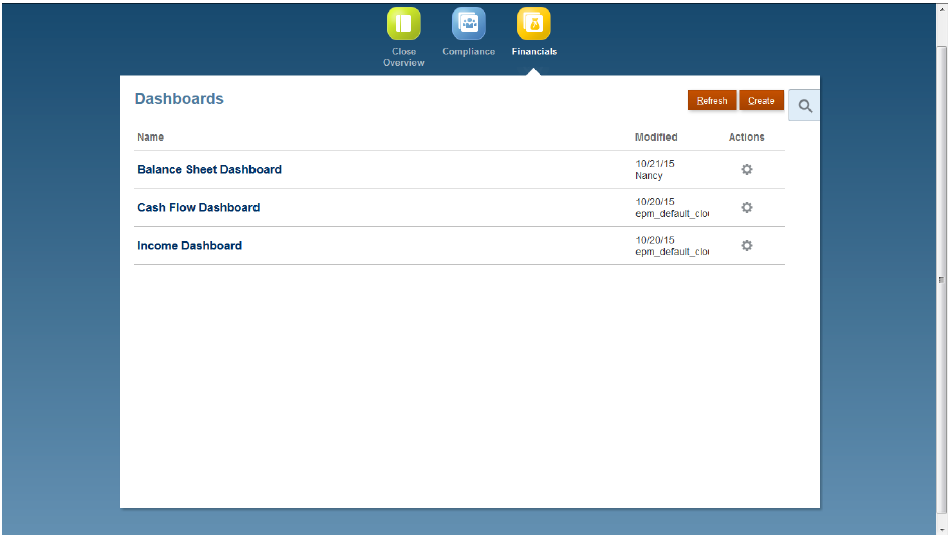
Task: Open the Compliance icon
Action: (468, 24)
